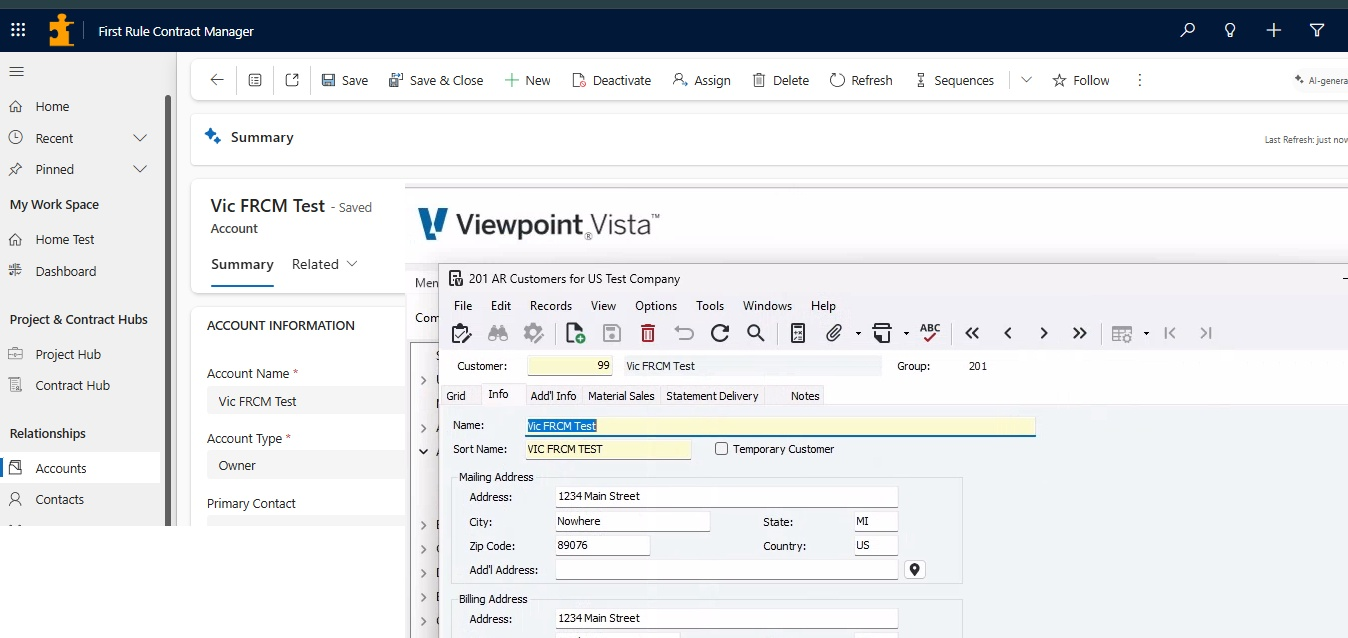This screenshot has width=1348, height=638.
Task: Refresh the Vista form with circular arrow
Action: (720, 333)
